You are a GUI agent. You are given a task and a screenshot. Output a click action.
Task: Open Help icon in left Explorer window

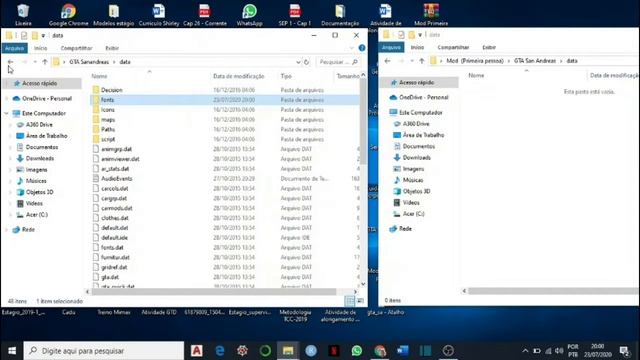click(362, 48)
